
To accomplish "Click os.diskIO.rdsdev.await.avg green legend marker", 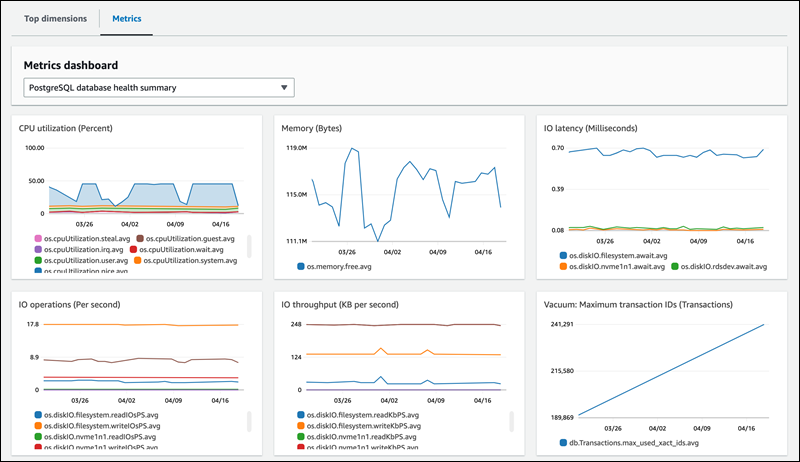I will click(676, 267).
